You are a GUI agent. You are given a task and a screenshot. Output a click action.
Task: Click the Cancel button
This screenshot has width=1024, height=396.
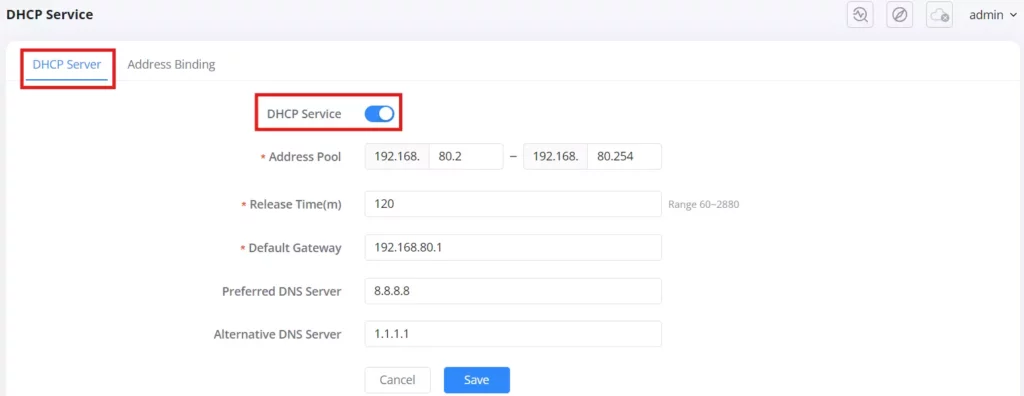[x=397, y=380]
